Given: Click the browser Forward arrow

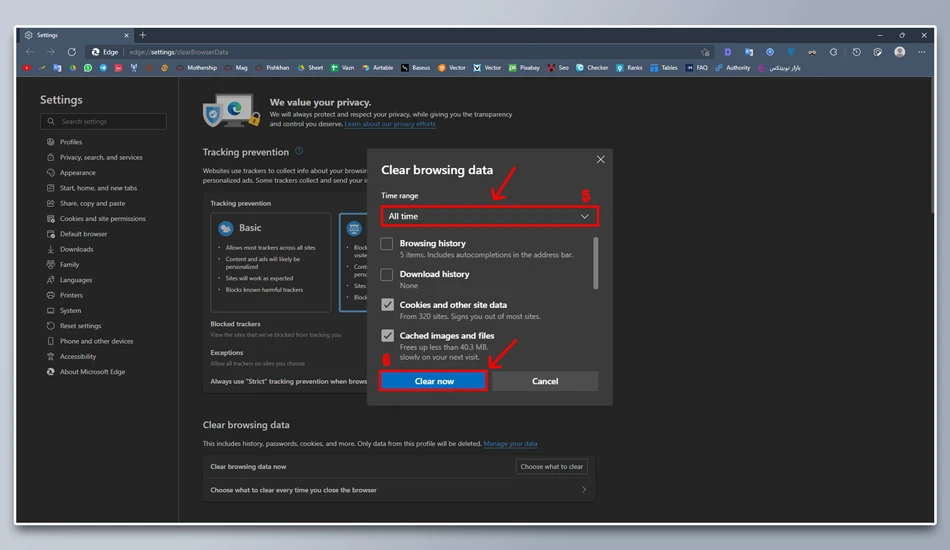Looking at the screenshot, I should click(x=51, y=52).
